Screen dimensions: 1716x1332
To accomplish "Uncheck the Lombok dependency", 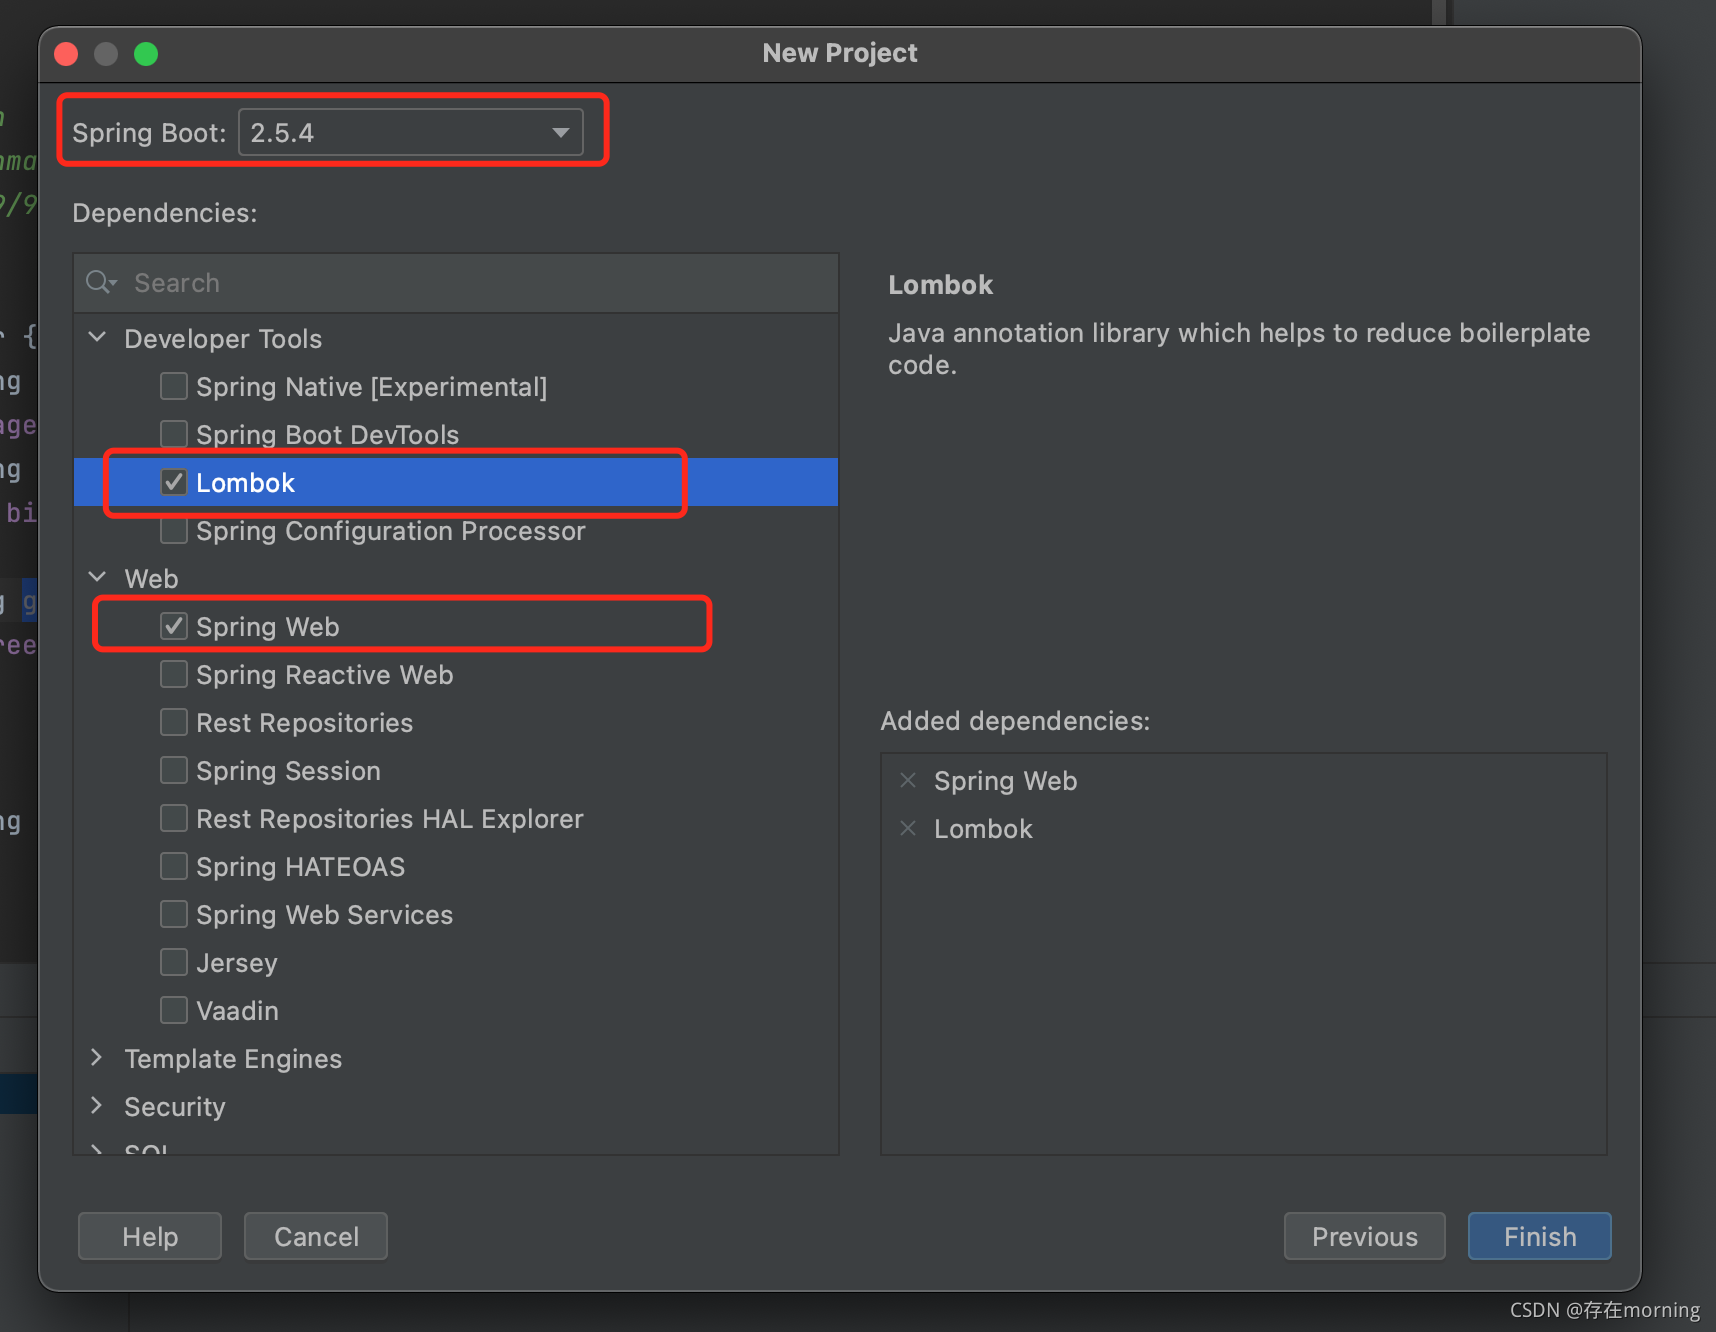I will click(174, 482).
